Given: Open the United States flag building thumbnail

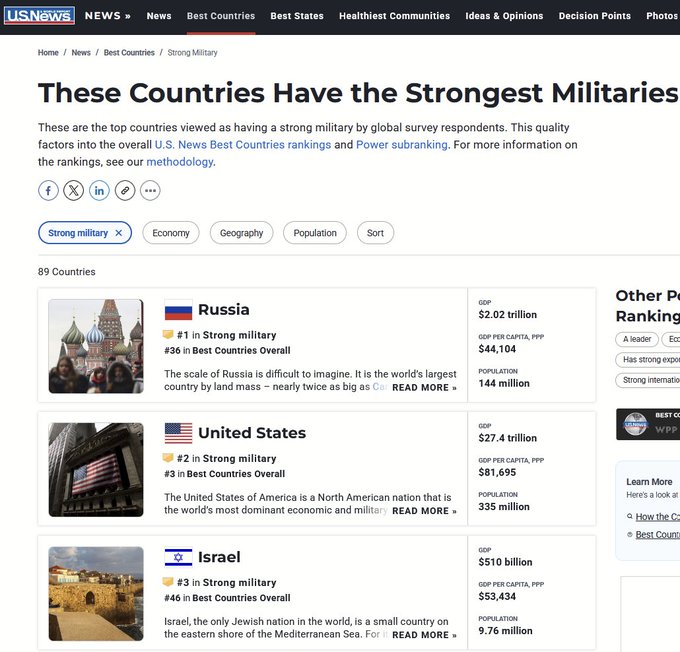Looking at the screenshot, I should pyautogui.click(x=96, y=469).
